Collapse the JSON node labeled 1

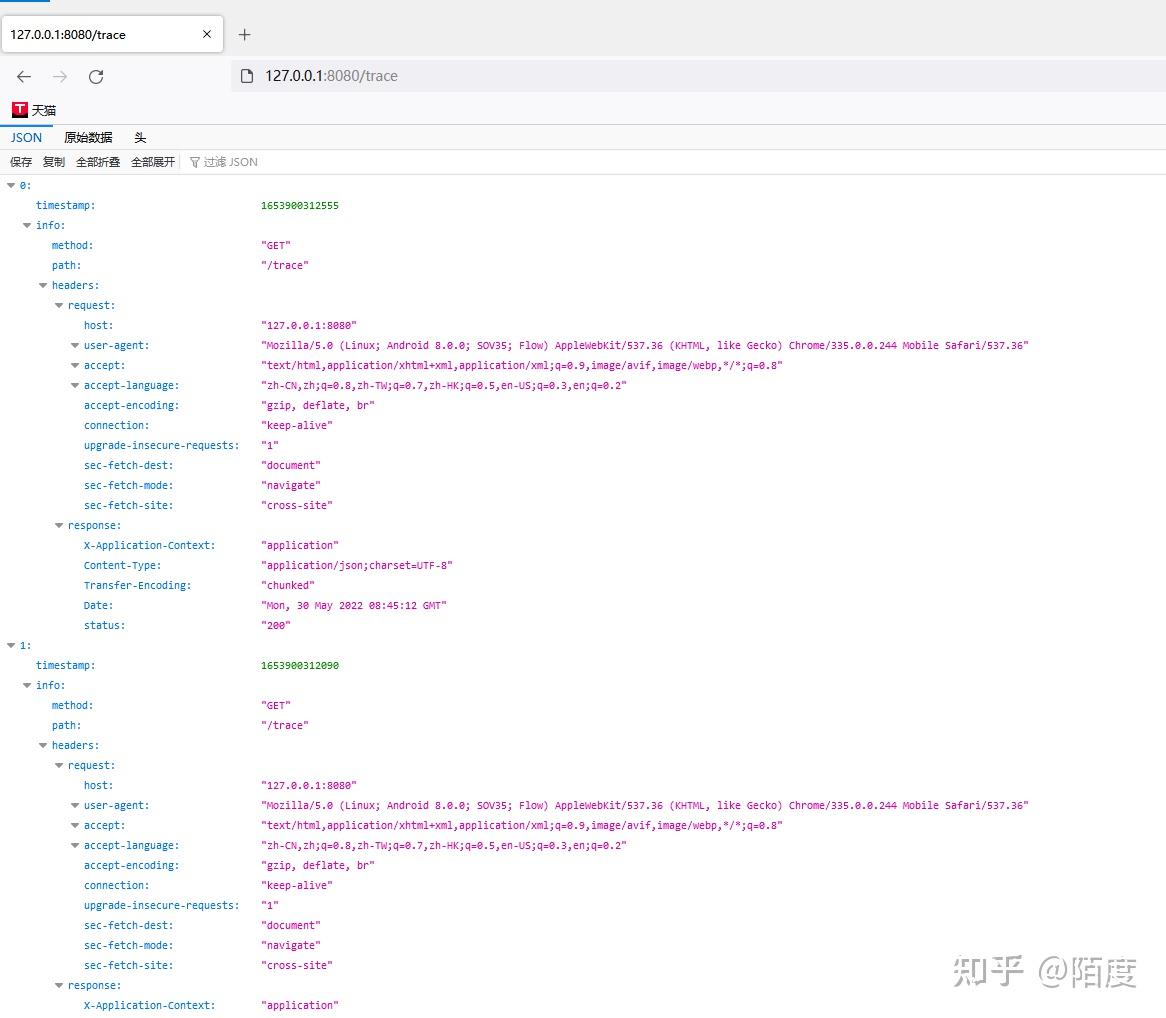[x=9, y=645]
